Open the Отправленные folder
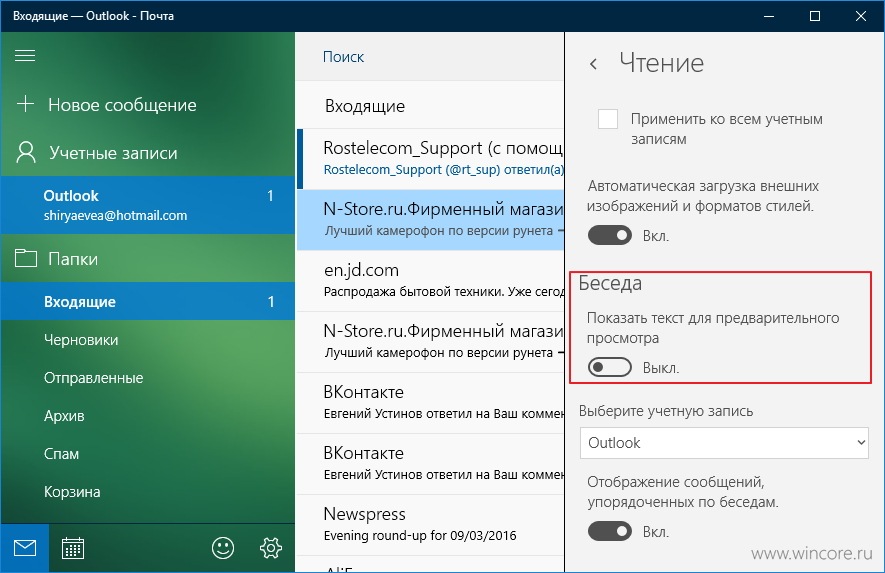This screenshot has width=885, height=573. pos(148,377)
